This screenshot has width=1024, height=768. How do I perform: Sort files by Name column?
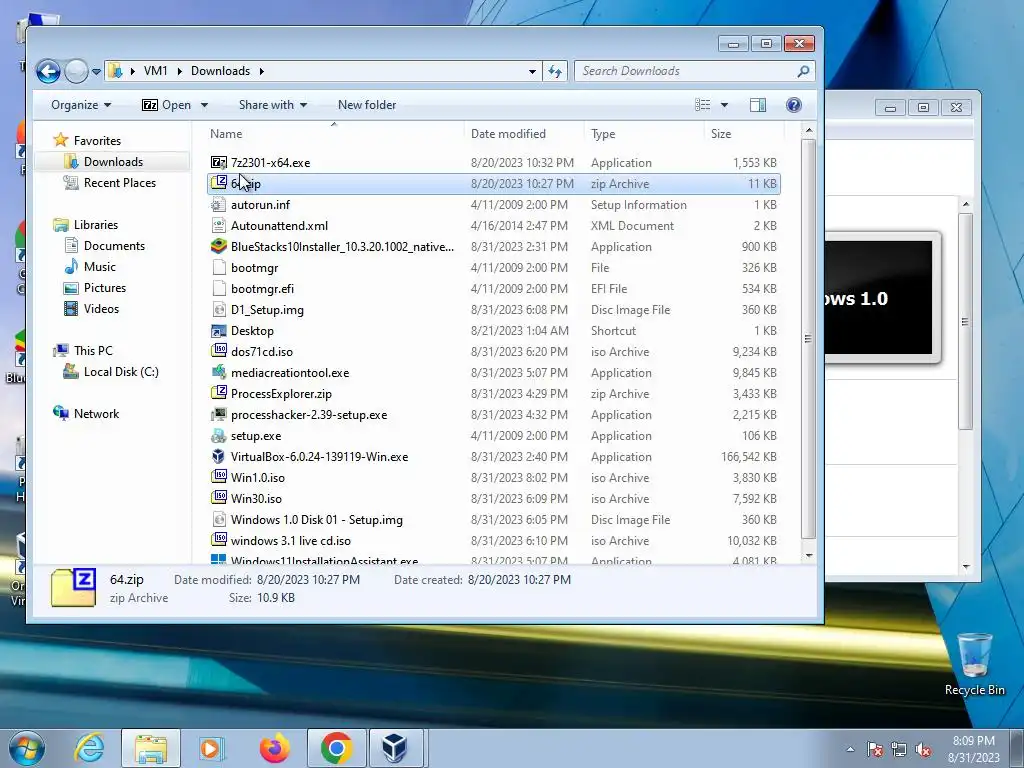[x=226, y=134]
